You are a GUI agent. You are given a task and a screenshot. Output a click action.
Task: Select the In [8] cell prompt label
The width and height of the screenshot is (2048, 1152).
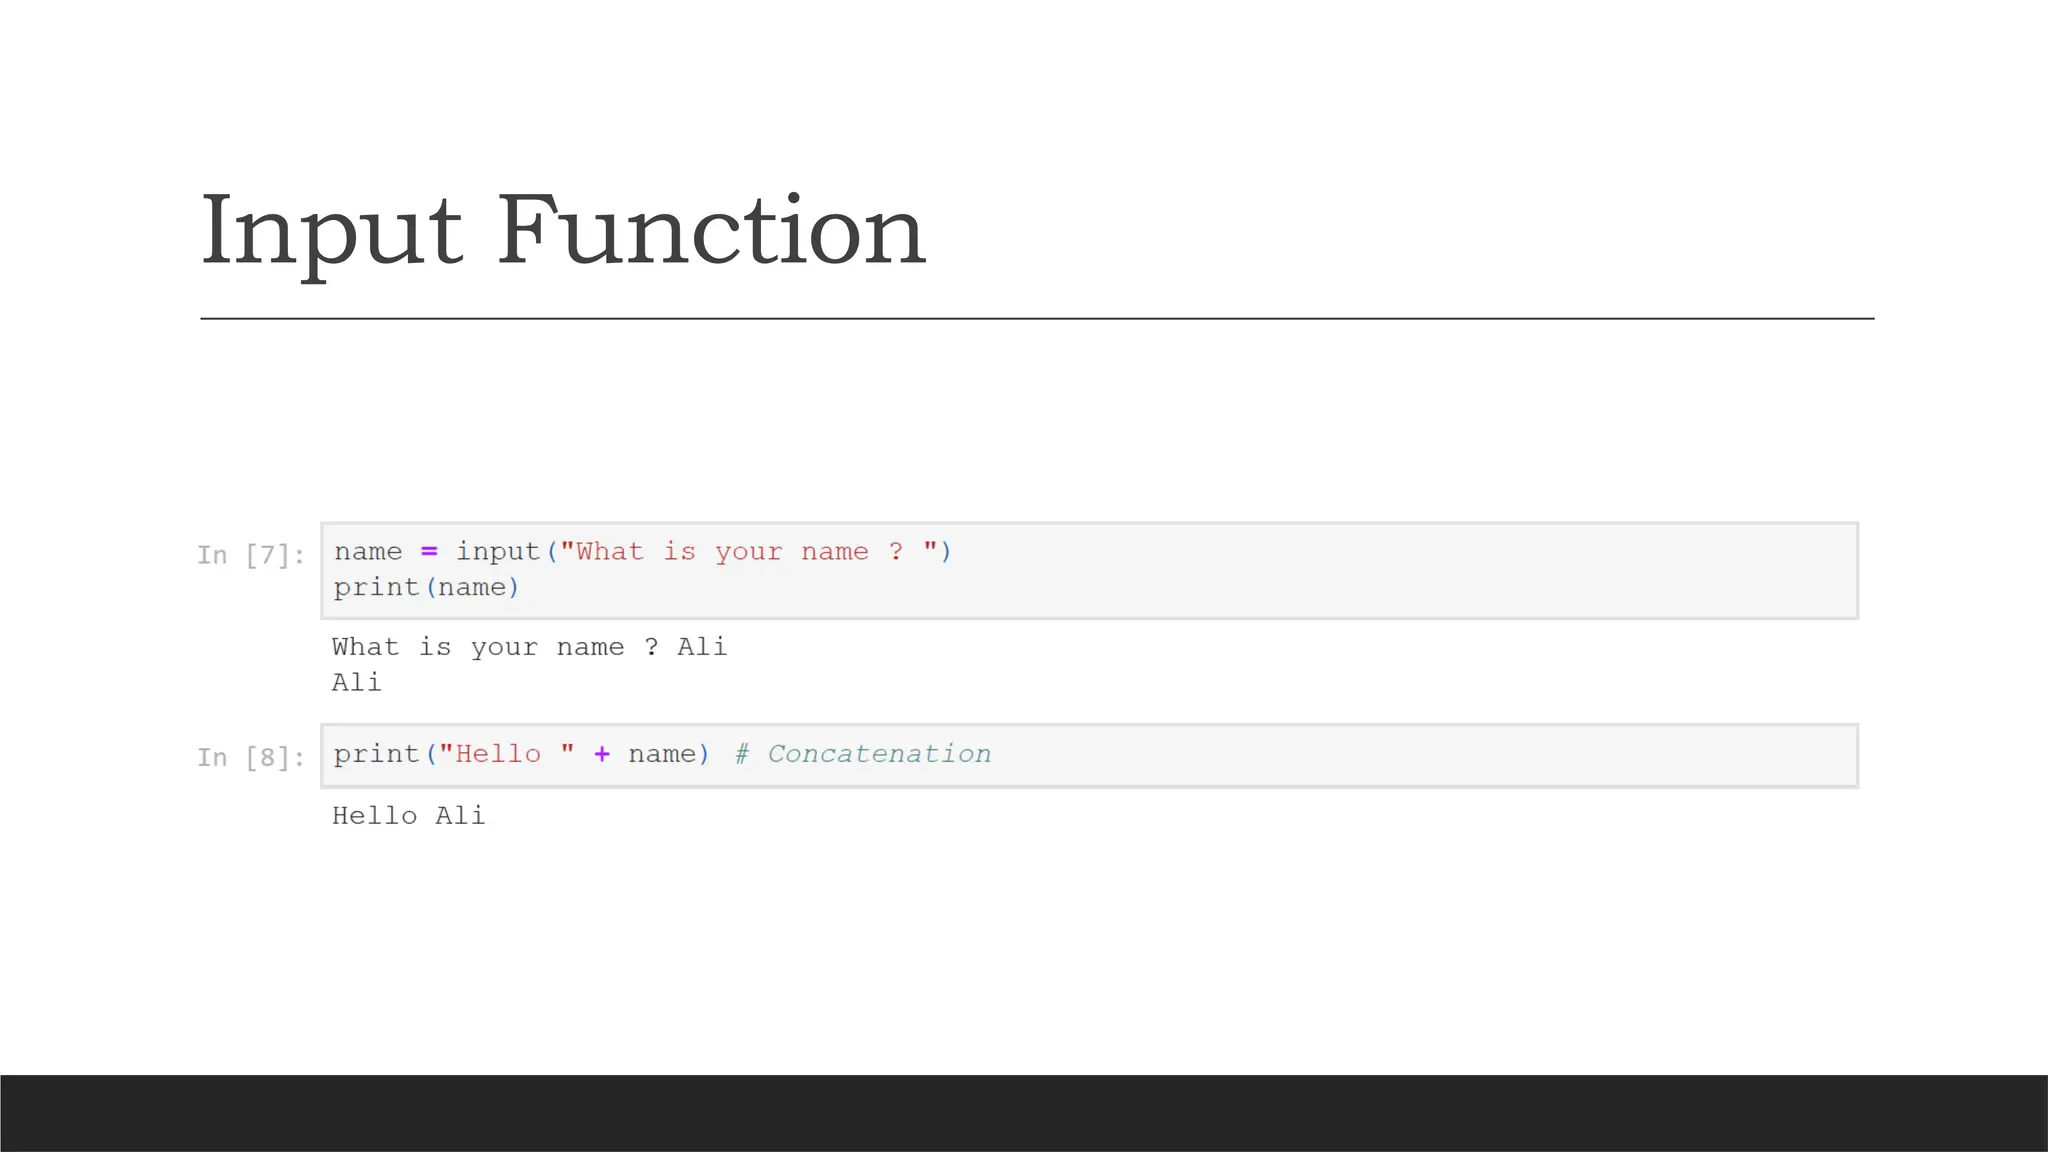[251, 757]
